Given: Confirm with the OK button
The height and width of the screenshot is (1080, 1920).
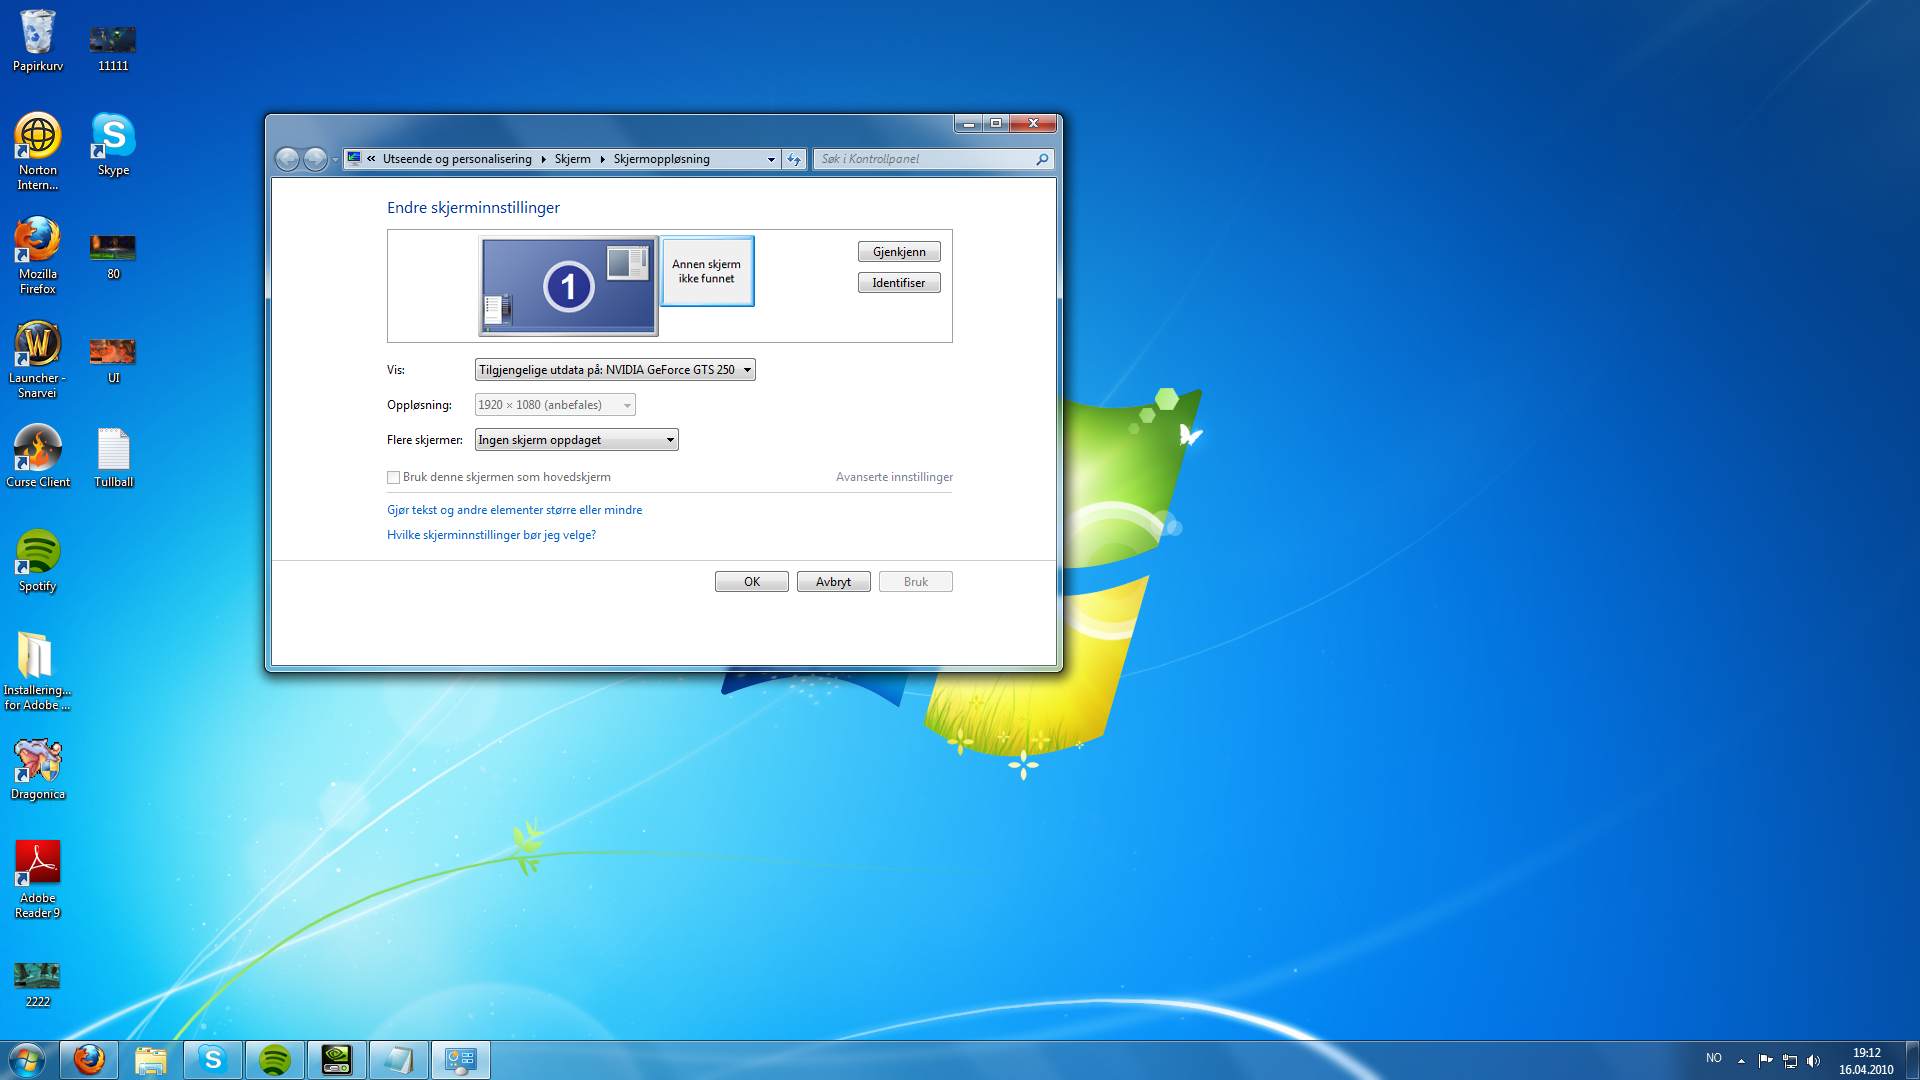Looking at the screenshot, I should pyautogui.click(x=752, y=582).
